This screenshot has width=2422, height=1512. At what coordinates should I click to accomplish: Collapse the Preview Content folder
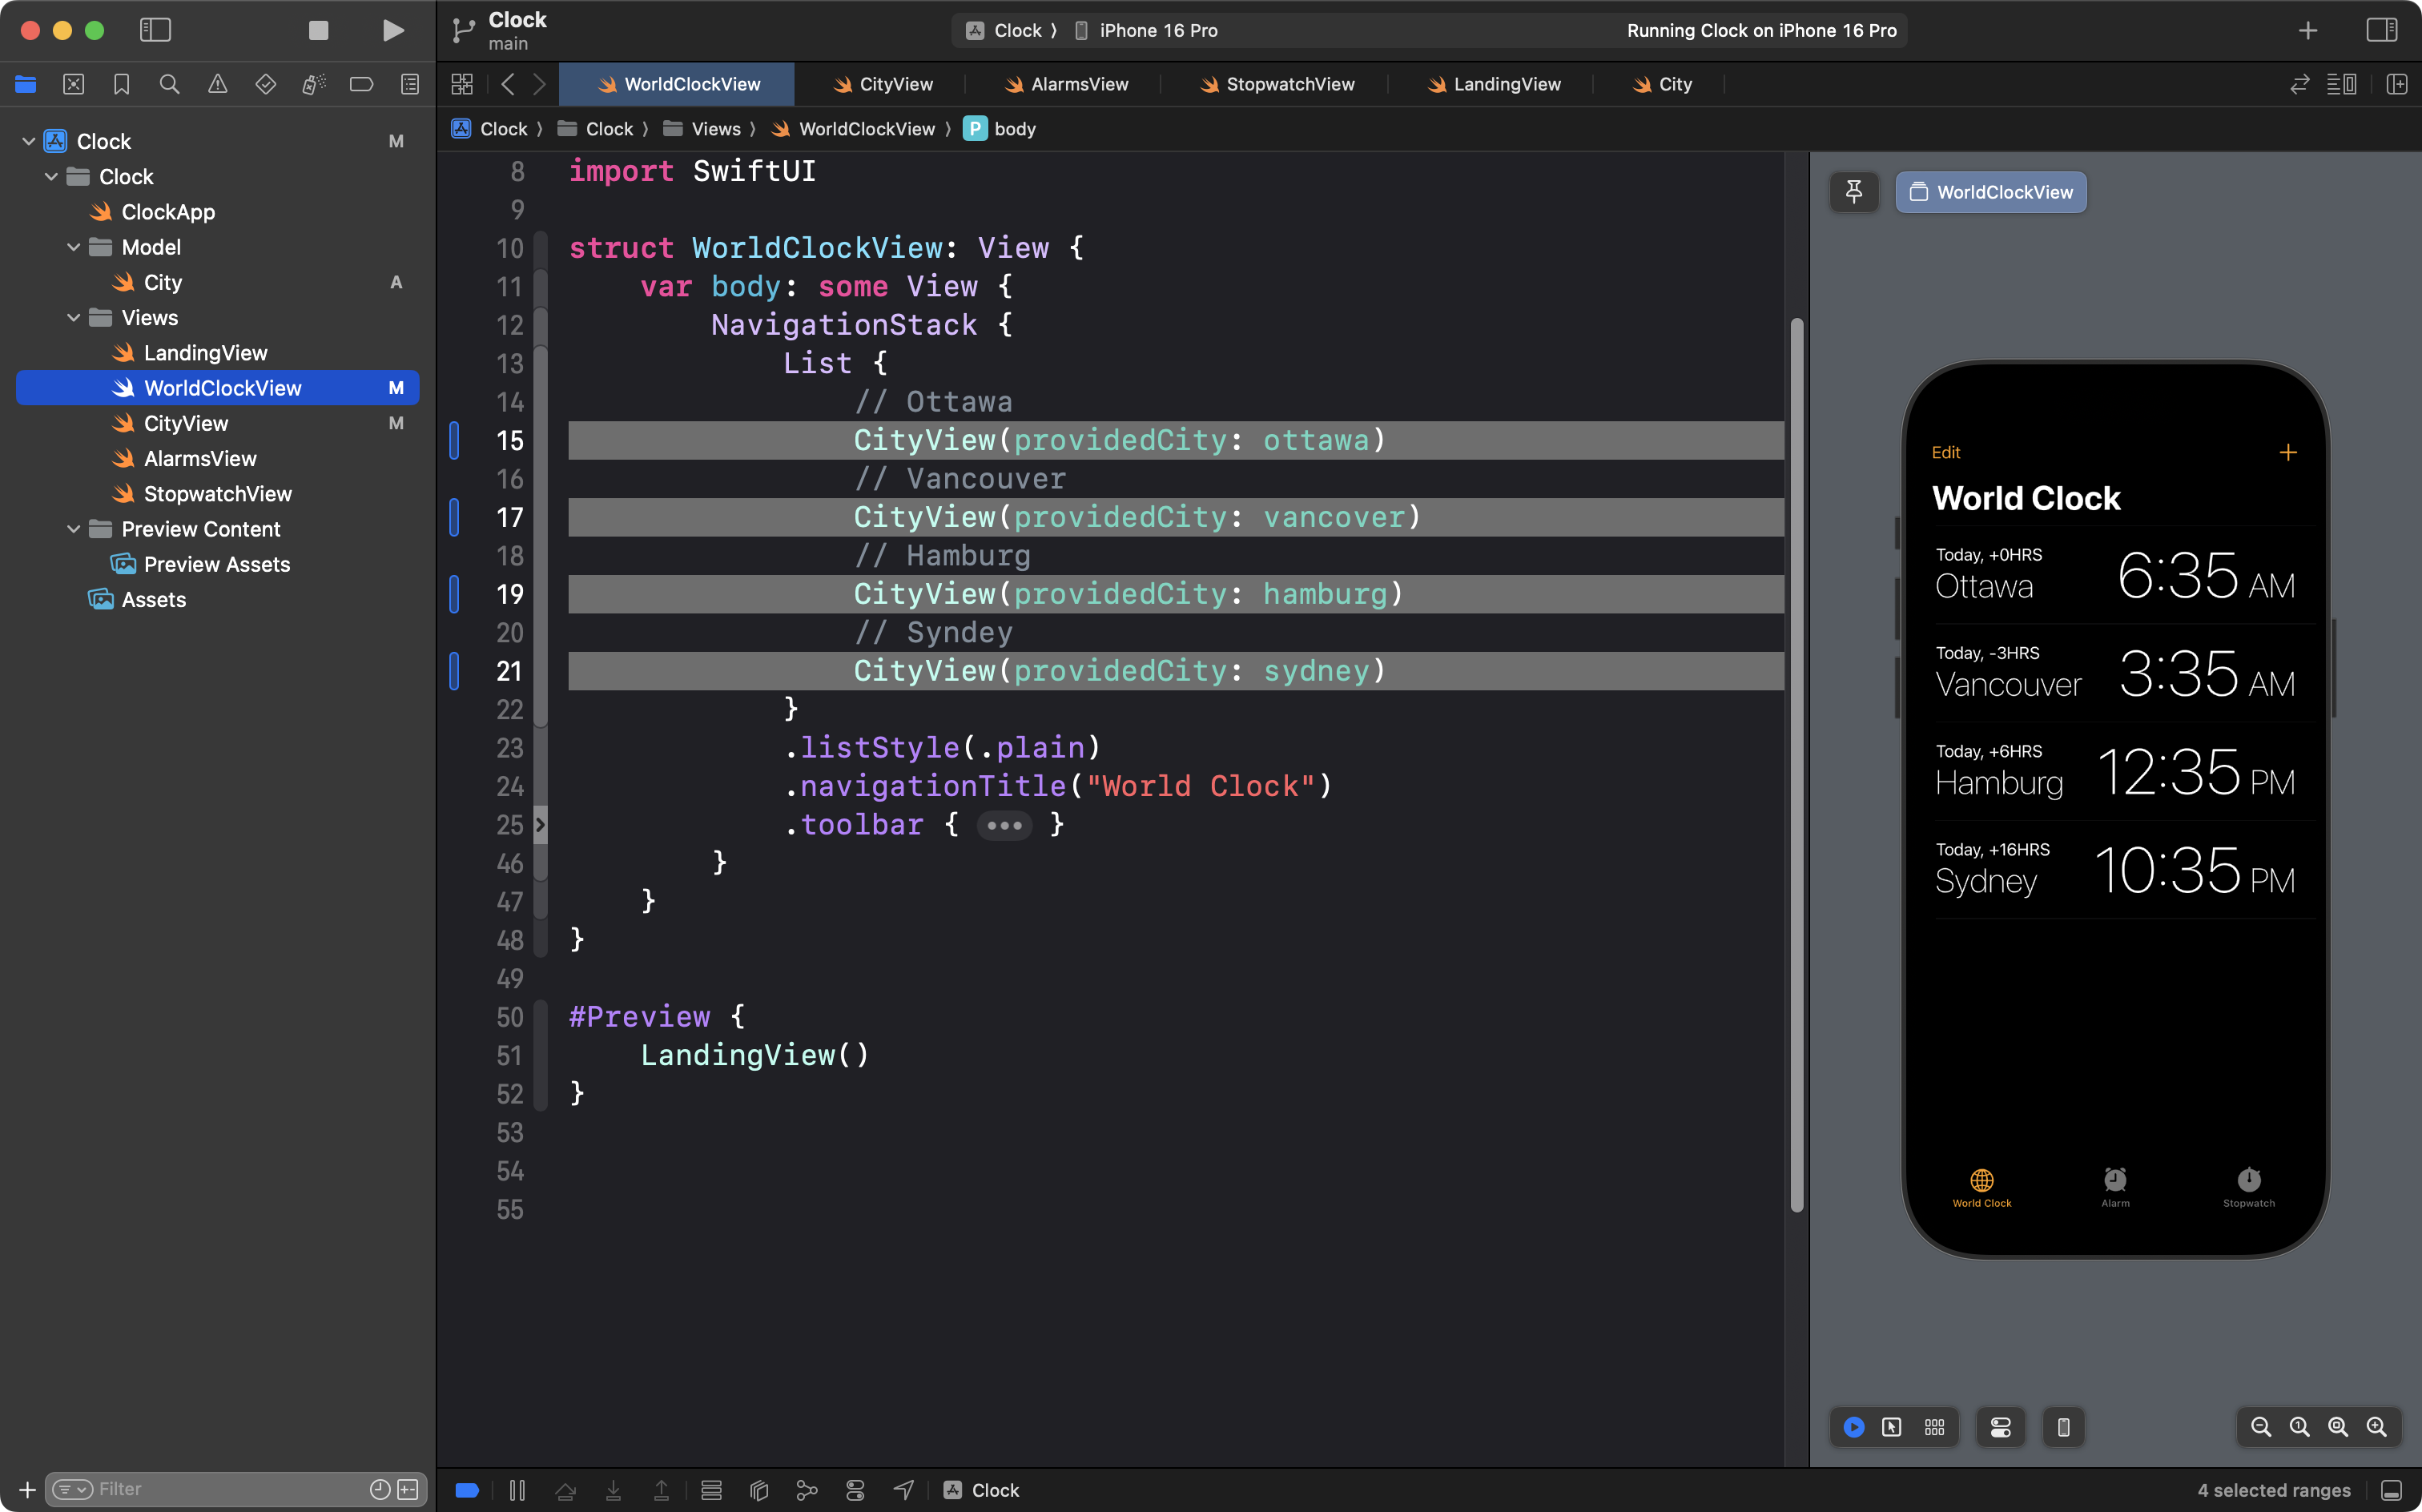[x=74, y=529]
